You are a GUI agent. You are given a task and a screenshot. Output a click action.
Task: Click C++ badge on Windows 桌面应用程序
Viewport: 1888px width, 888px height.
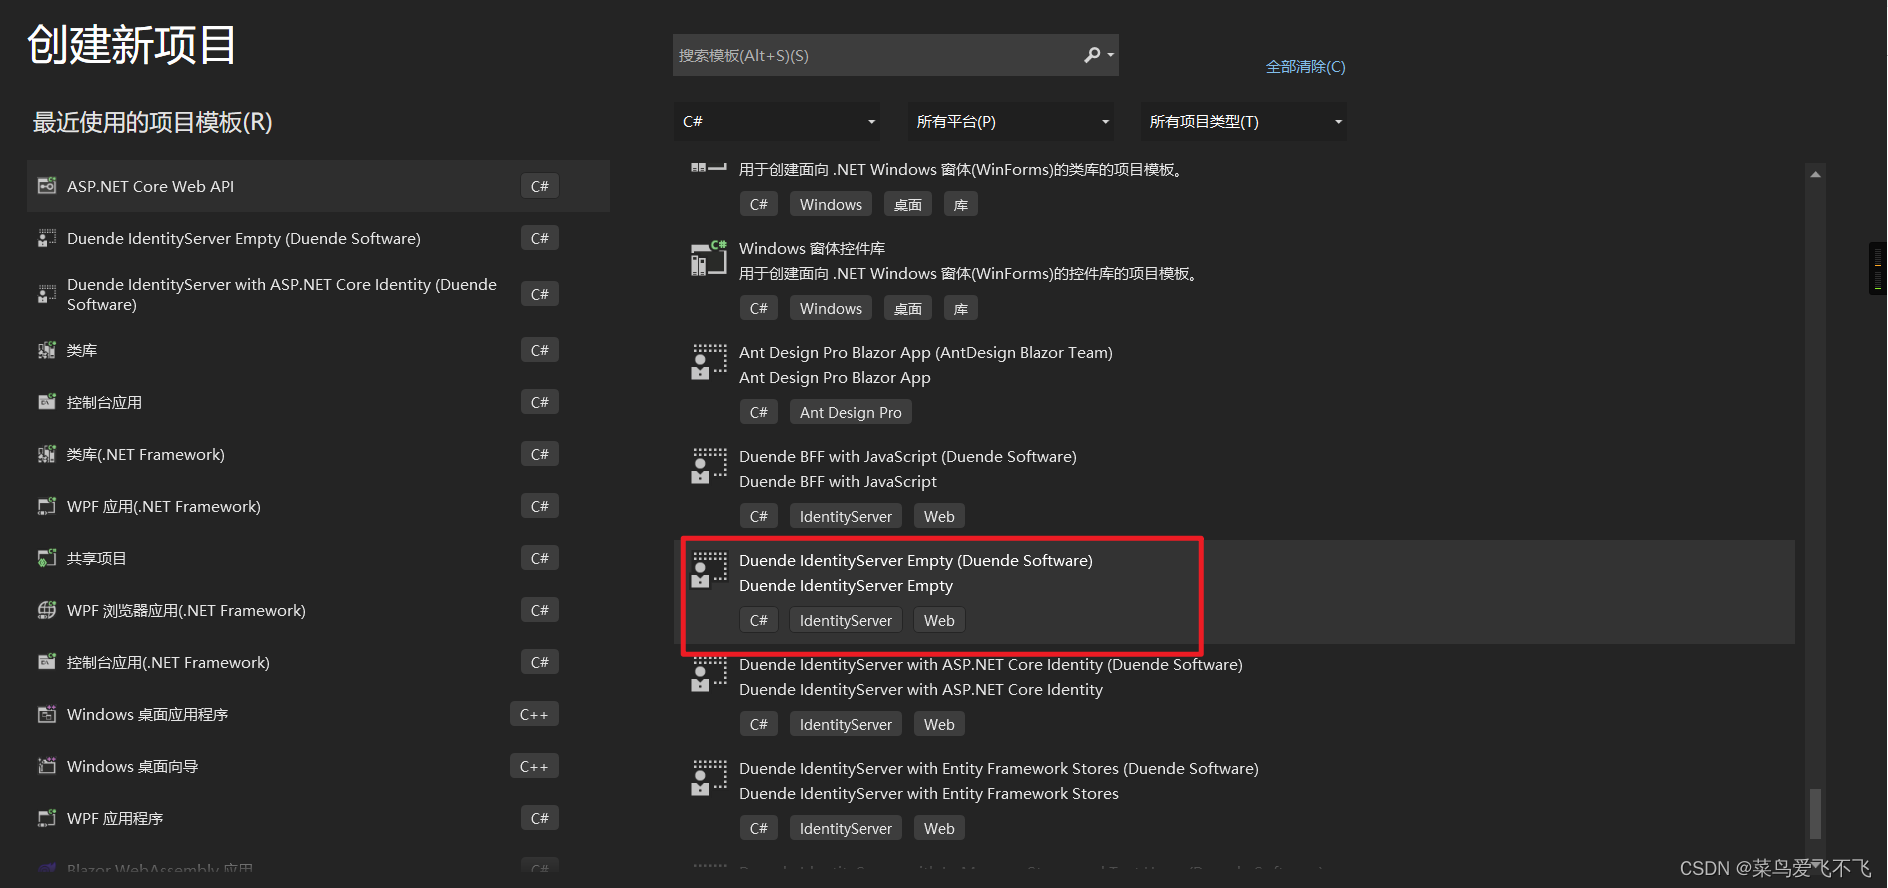pos(534,714)
